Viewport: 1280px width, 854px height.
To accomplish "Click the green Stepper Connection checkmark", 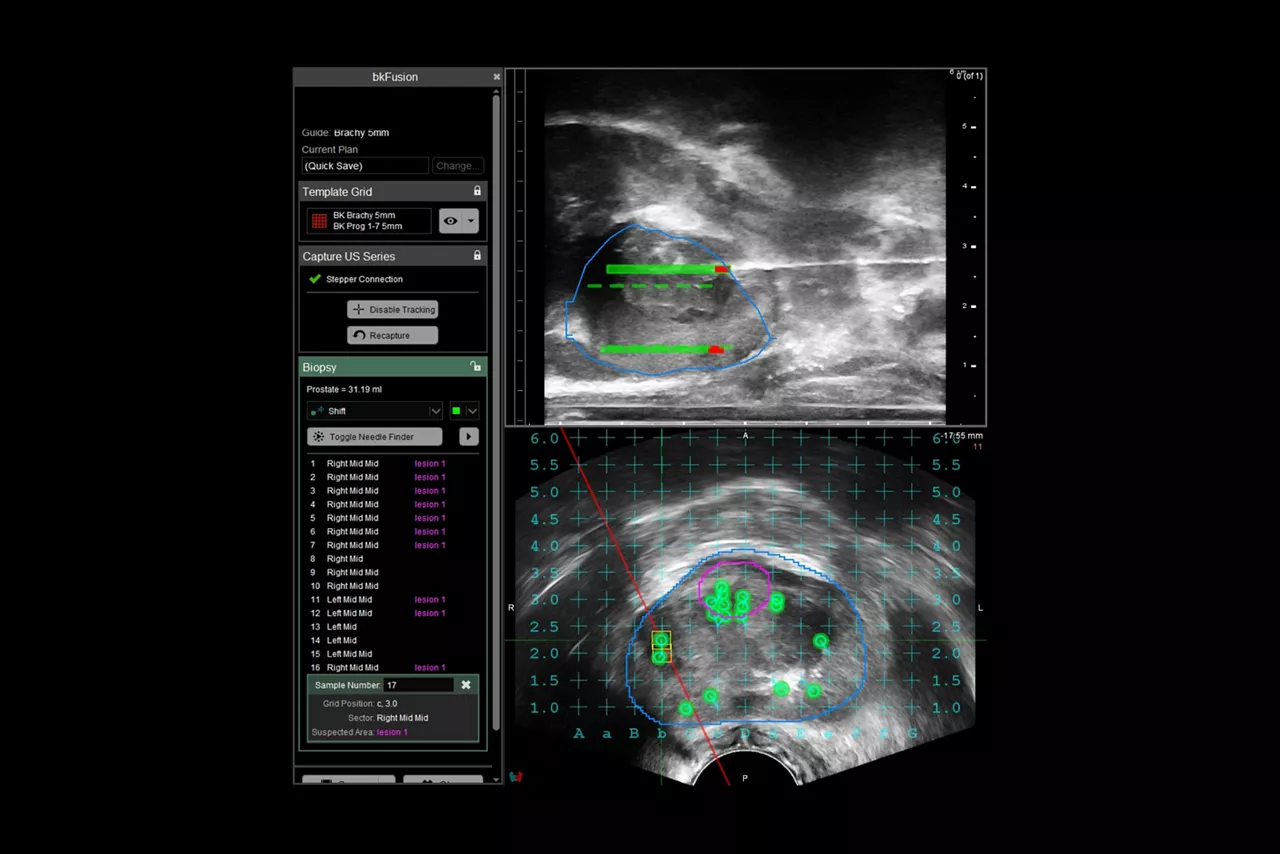I will point(315,279).
